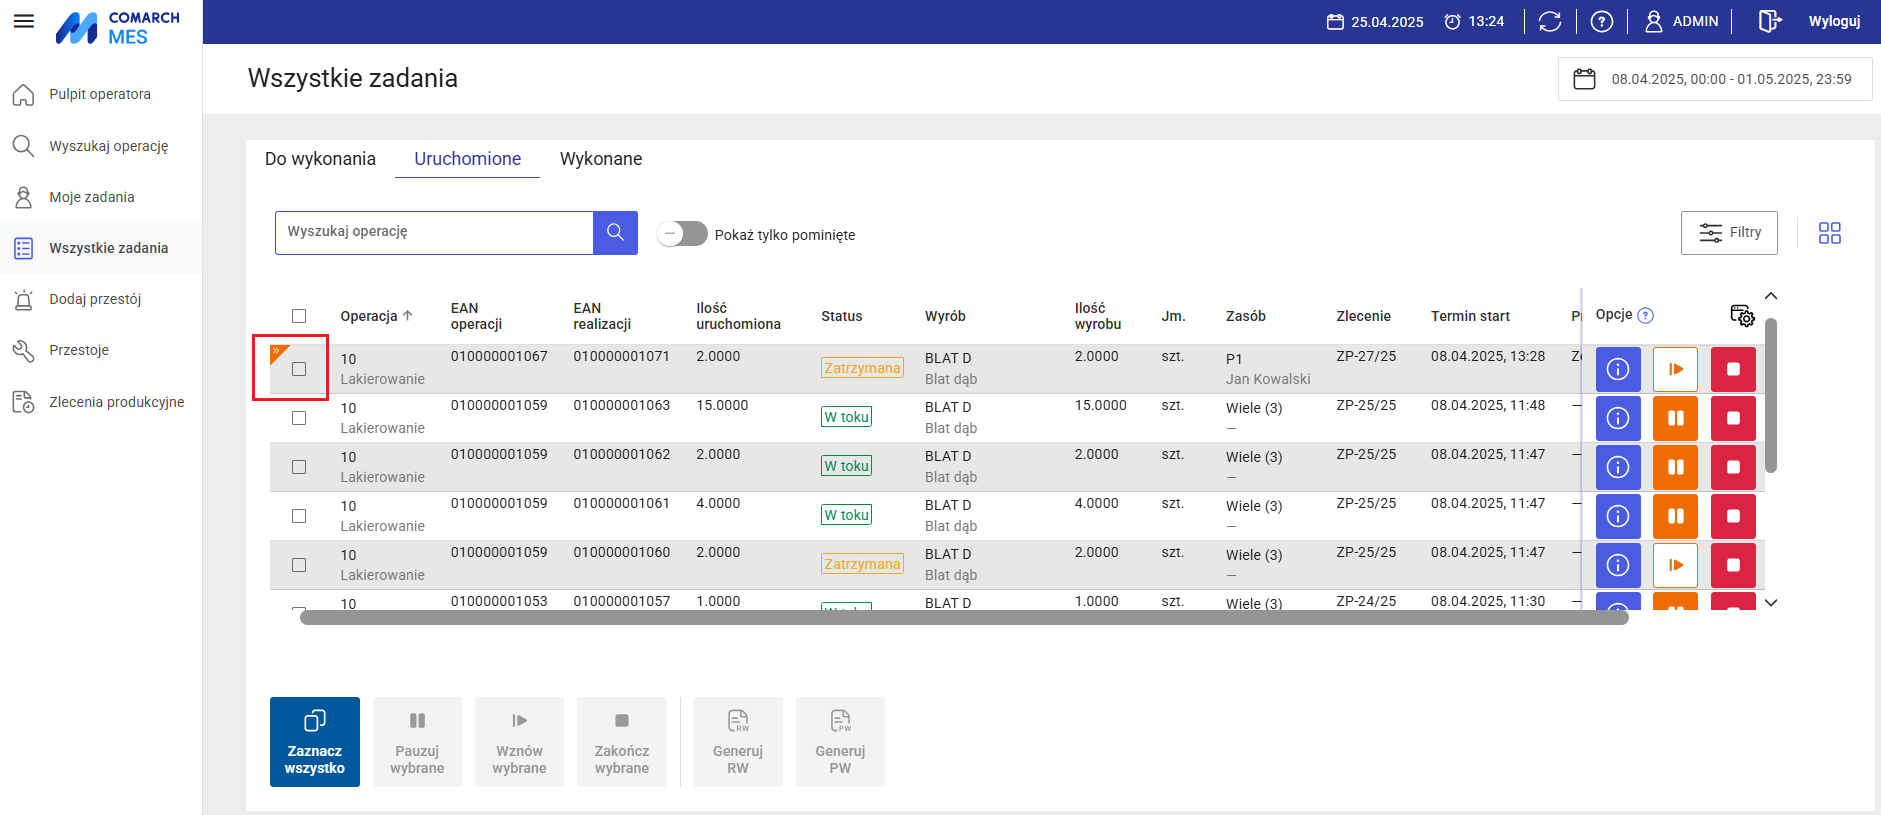Open 'Wykonane' tab
1881x815 pixels.
[601, 159]
